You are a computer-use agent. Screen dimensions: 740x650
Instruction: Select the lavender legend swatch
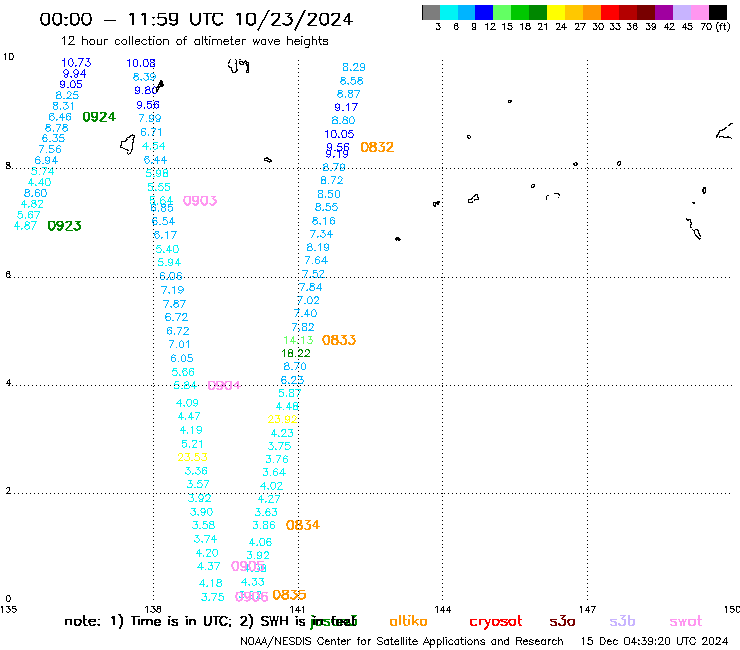[682, 12]
